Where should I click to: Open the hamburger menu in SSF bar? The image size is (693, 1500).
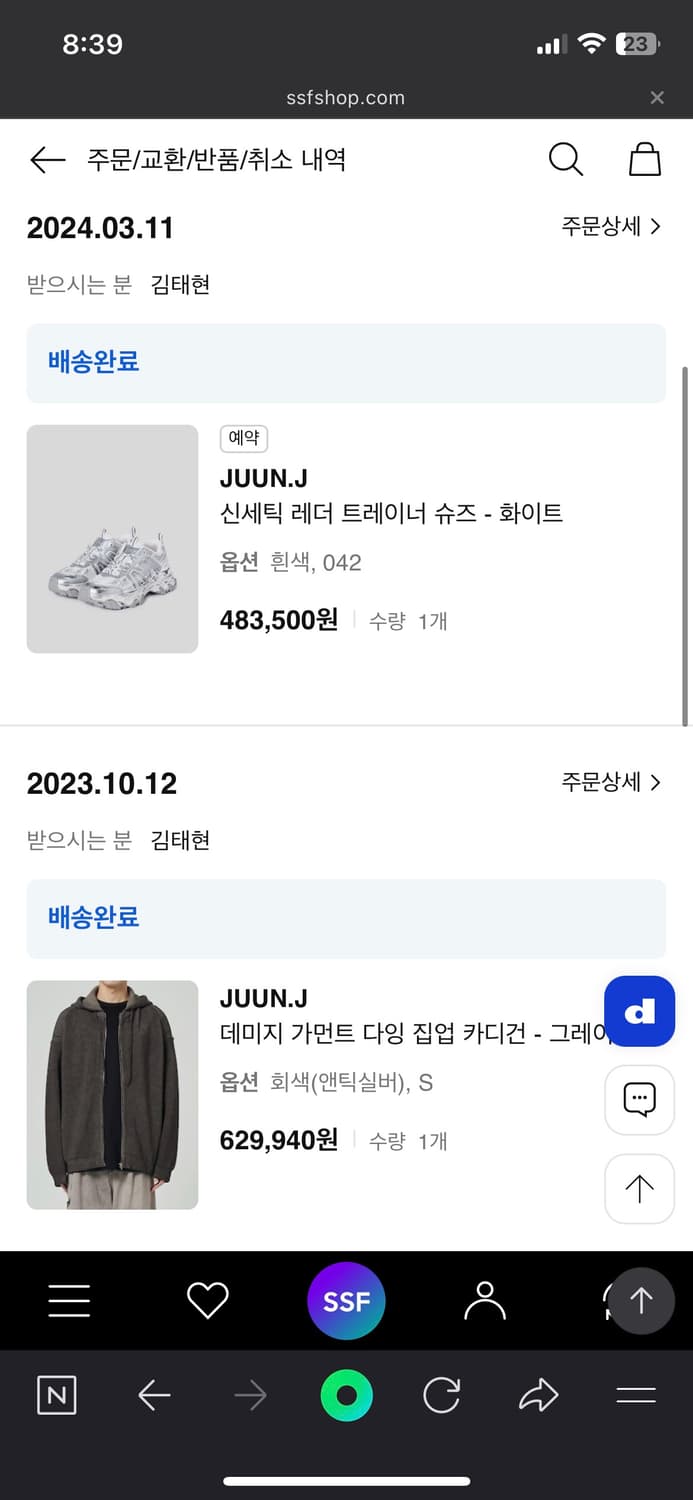click(69, 1300)
